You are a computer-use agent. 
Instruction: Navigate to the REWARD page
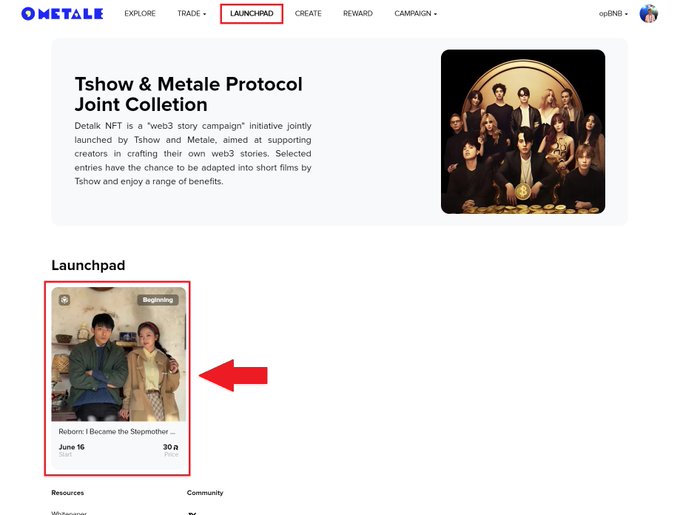pos(358,13)
